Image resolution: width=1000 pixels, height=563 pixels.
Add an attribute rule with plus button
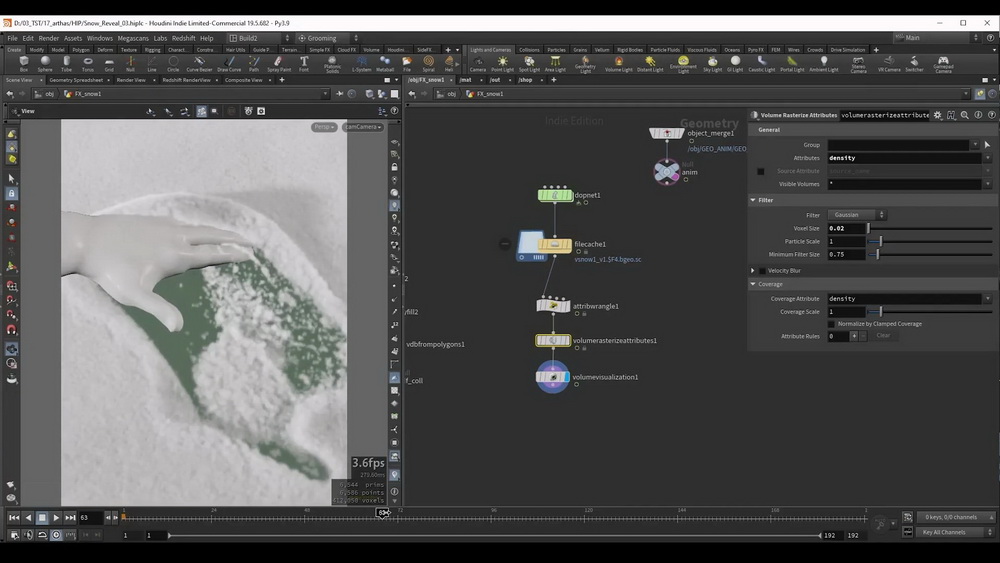pos(853,336)
